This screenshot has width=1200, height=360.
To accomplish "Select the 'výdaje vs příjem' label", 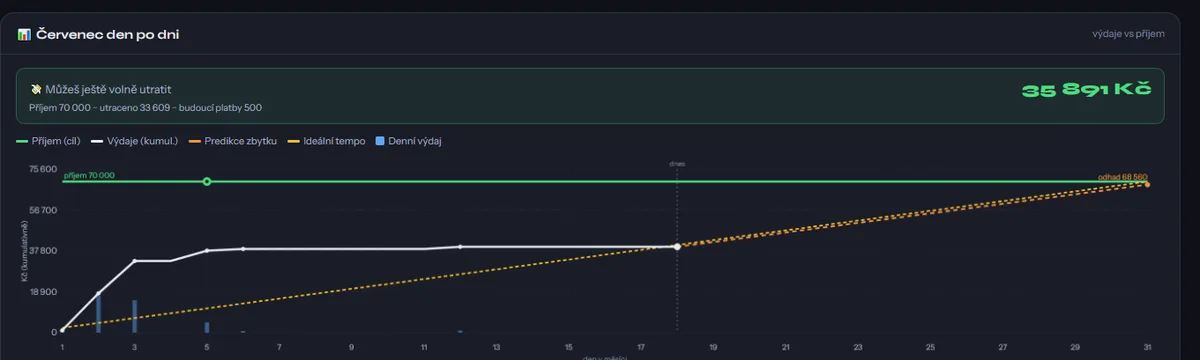I will click(x=1128, y=34).
